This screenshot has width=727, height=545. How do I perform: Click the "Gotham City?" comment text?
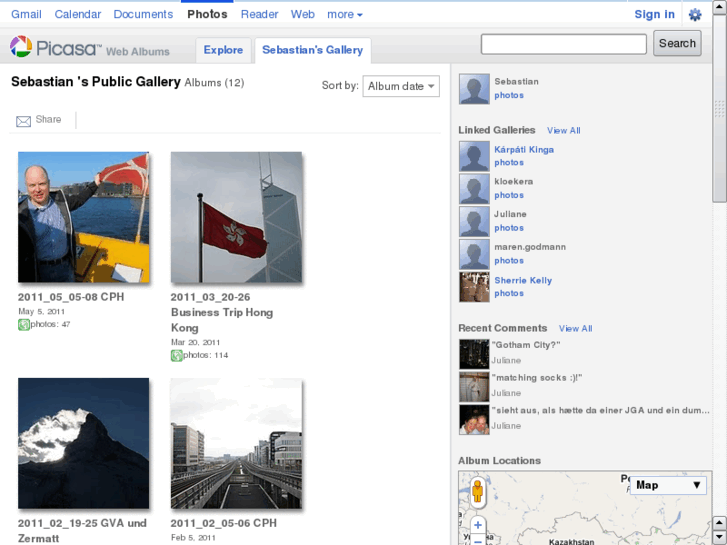click(526, 345)
